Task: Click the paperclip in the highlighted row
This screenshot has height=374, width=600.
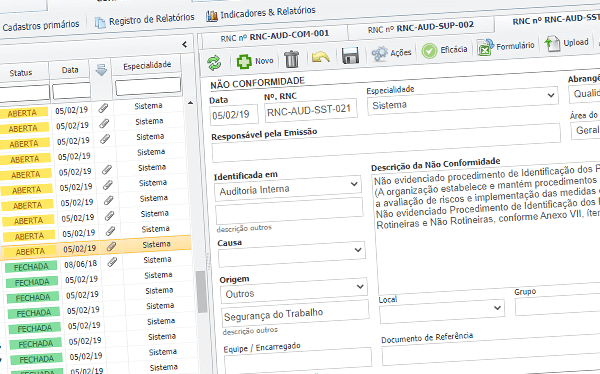Action: coord(111,247)
